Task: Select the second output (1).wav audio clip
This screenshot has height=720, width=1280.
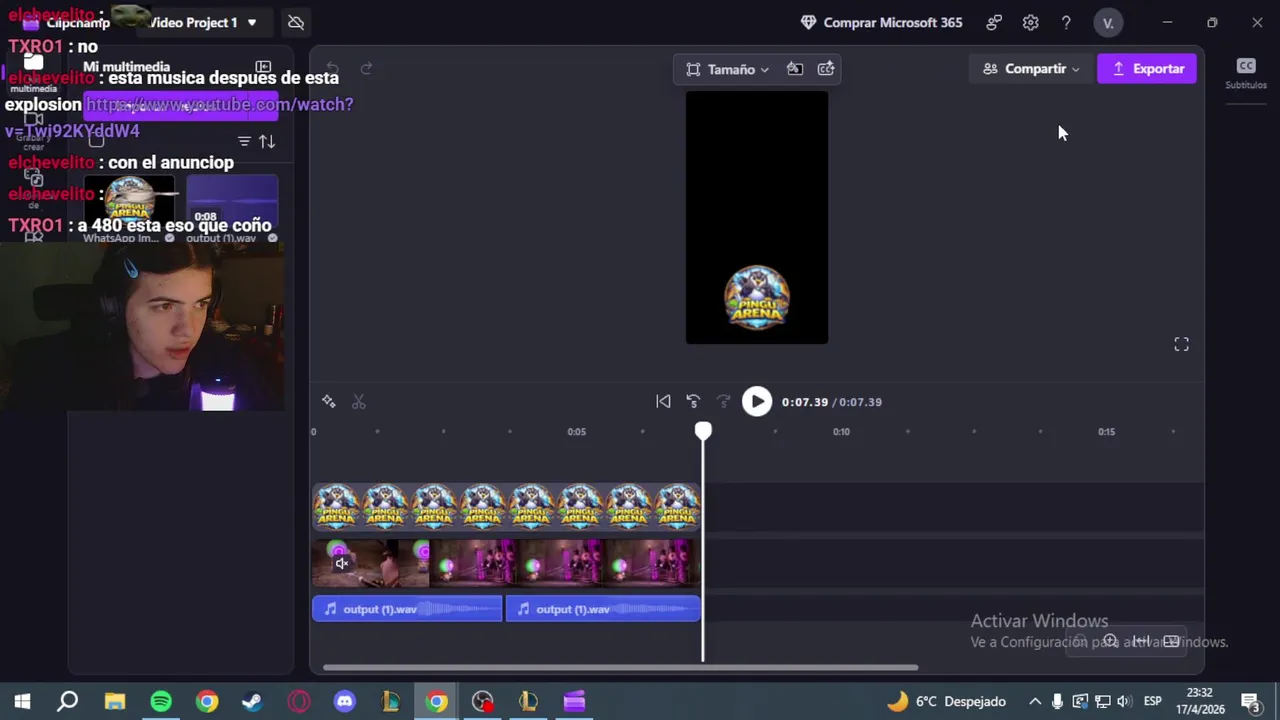Action: [x=603, y=609]
